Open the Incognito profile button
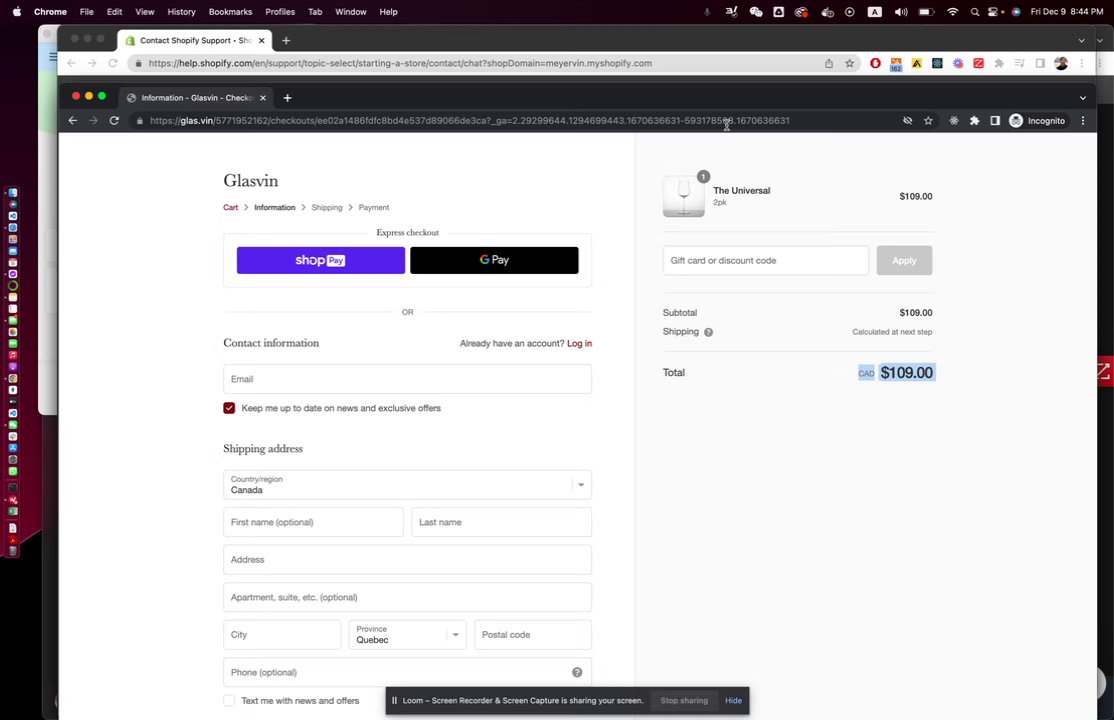1114x720 pixels. [1037, 121]
